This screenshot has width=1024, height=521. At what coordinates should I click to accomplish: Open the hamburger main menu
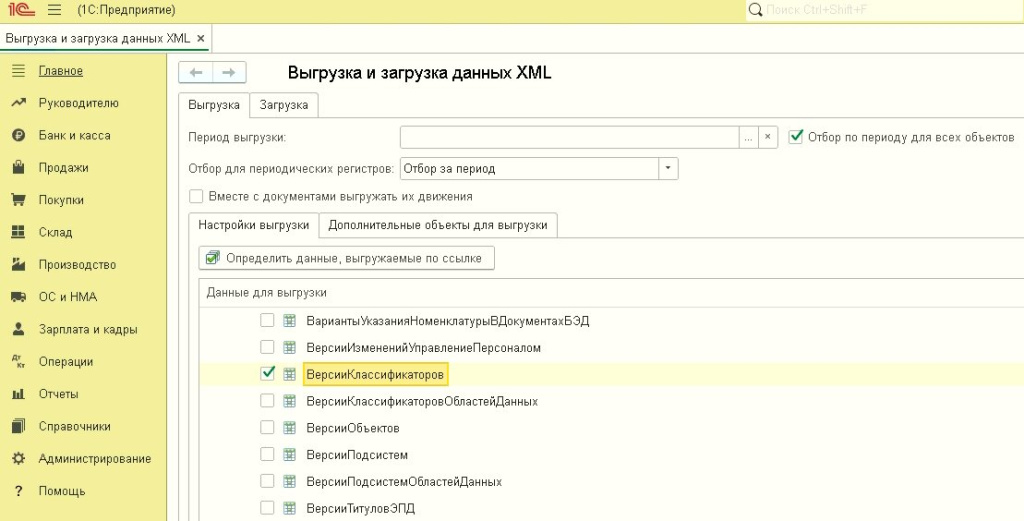tap(55, 10)
